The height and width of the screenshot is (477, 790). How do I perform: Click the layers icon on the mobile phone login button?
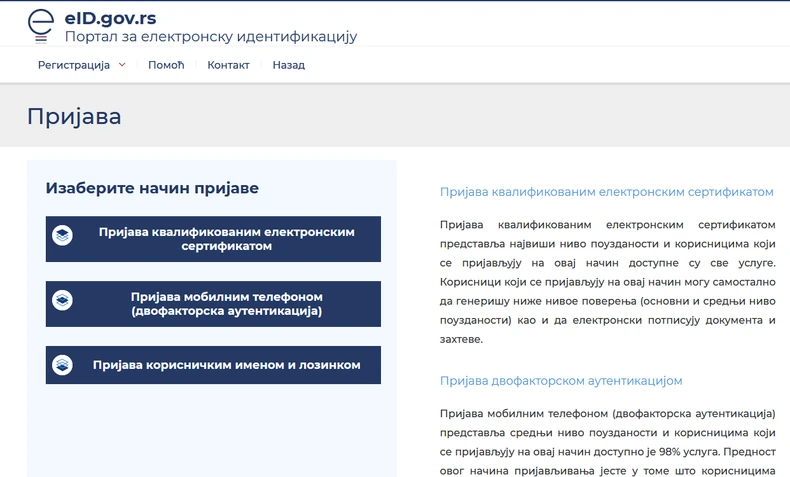(62, 301)
